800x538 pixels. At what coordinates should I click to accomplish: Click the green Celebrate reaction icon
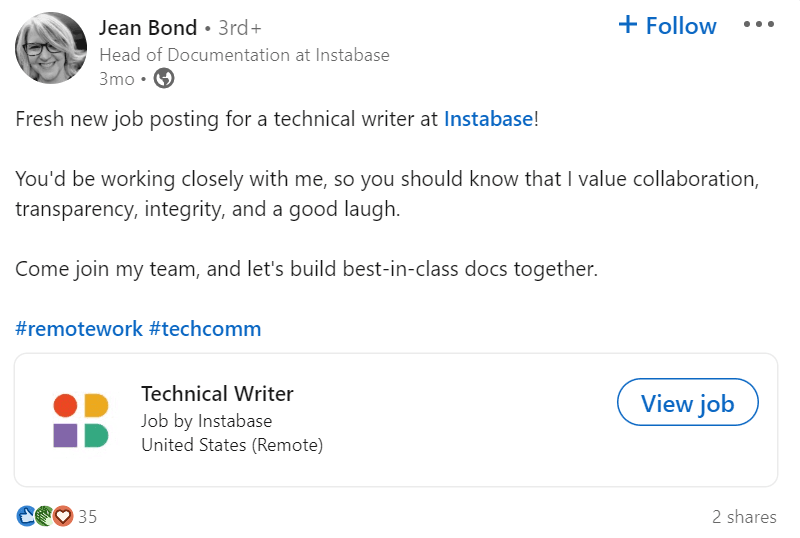point(44,516)
